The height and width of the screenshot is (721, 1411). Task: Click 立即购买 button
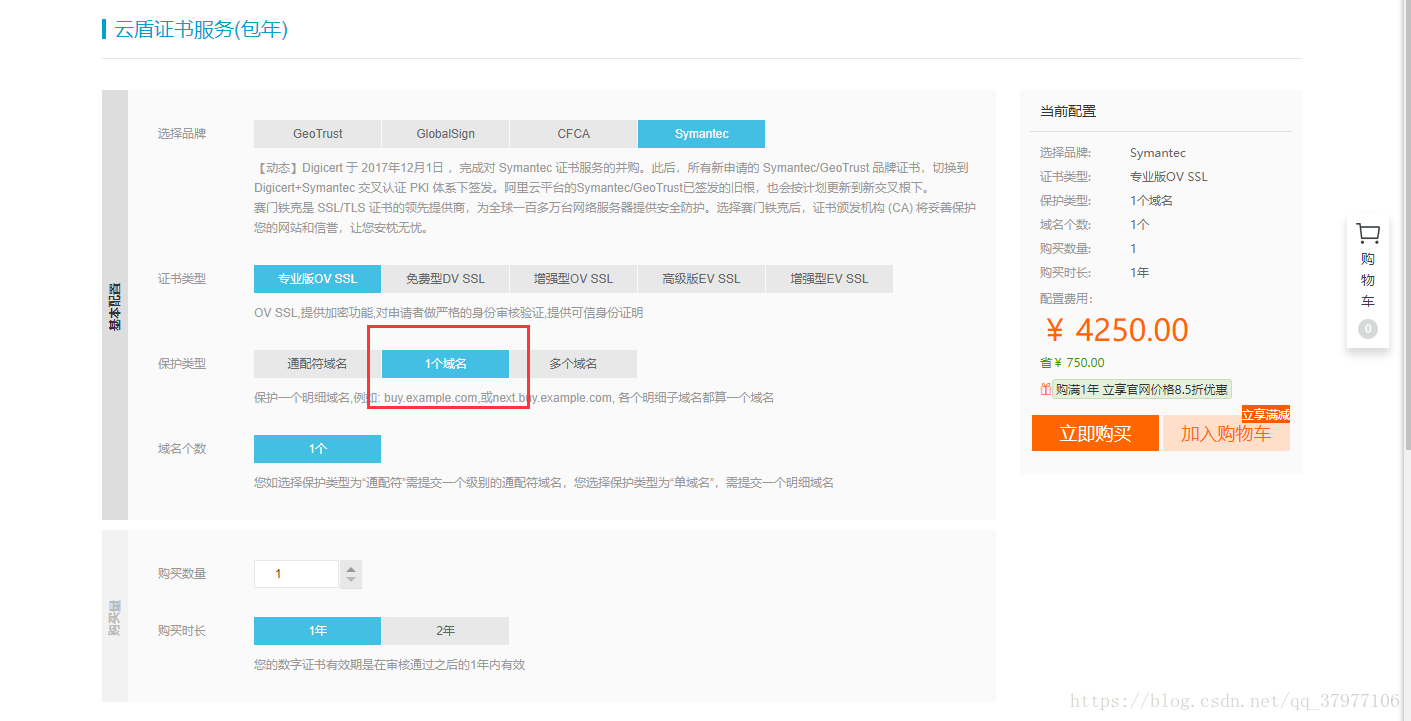tap(1095, 433)
